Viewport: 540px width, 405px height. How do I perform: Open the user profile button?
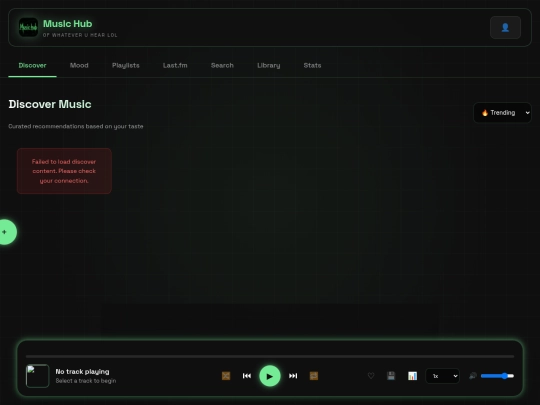click(505, 28)
